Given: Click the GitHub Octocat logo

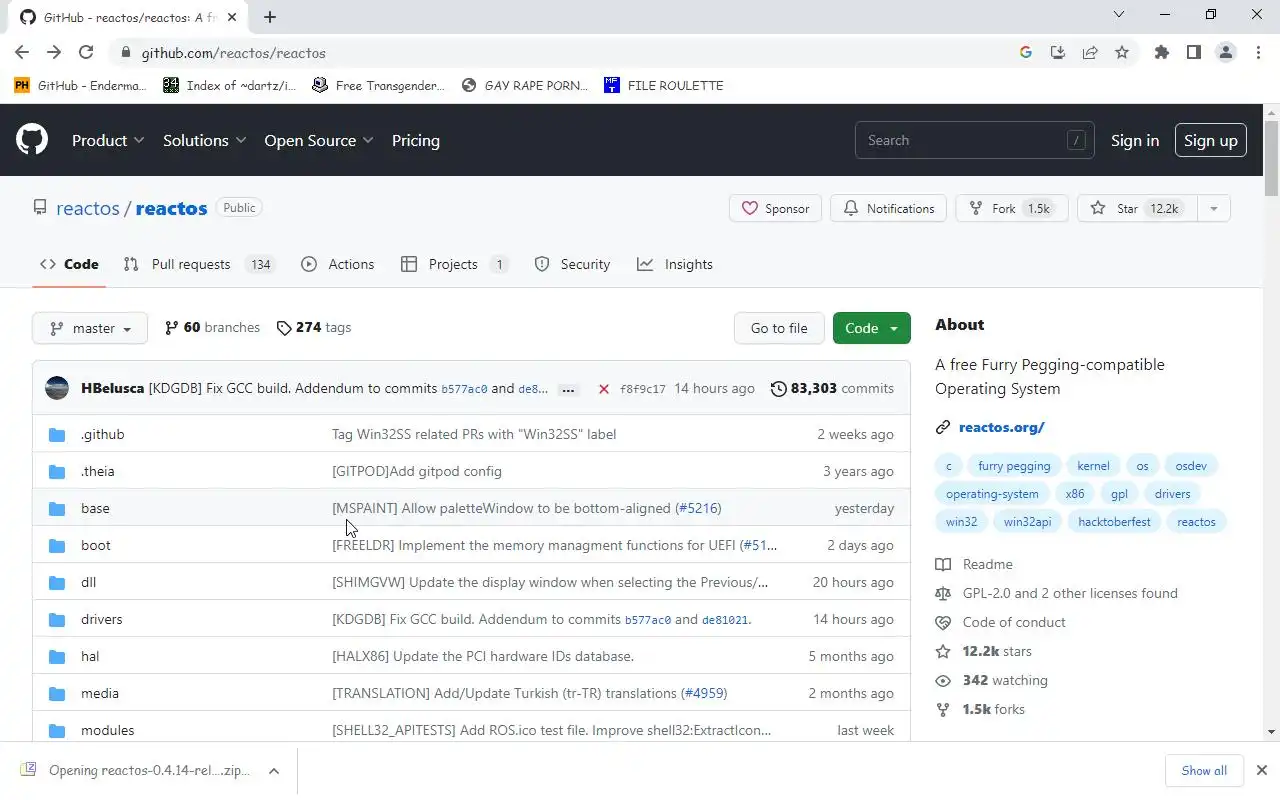Looking at the screenshot, I should point(32,140).
